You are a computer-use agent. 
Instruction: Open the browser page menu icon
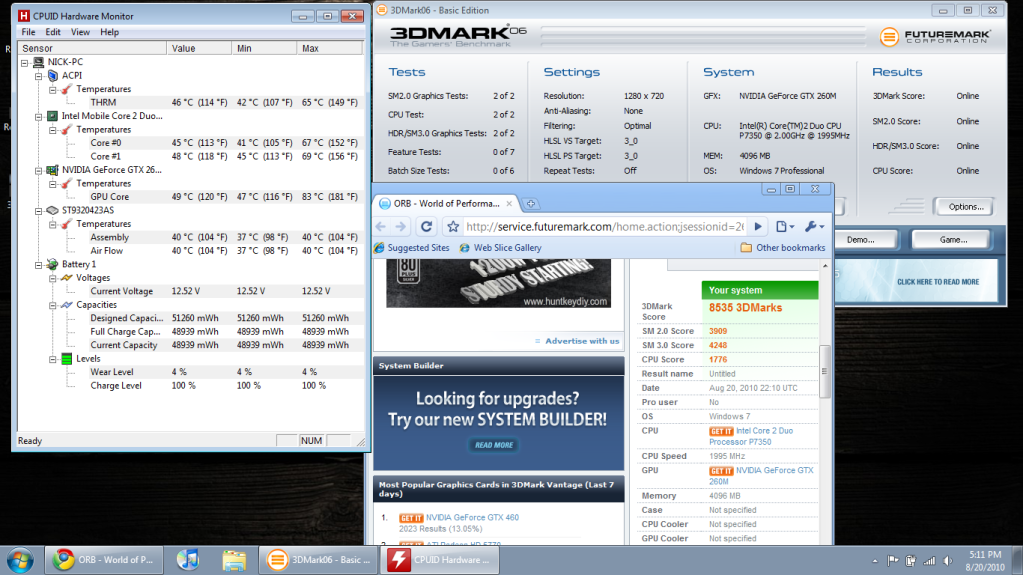tap(785, 226)
